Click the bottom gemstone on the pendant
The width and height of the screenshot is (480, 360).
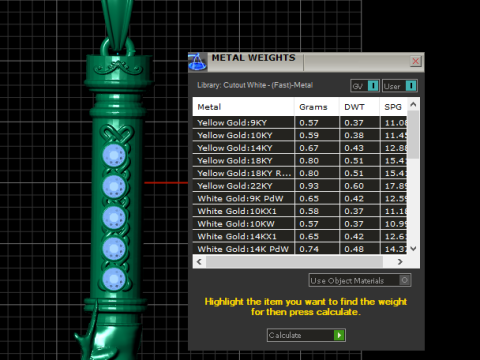114,279
